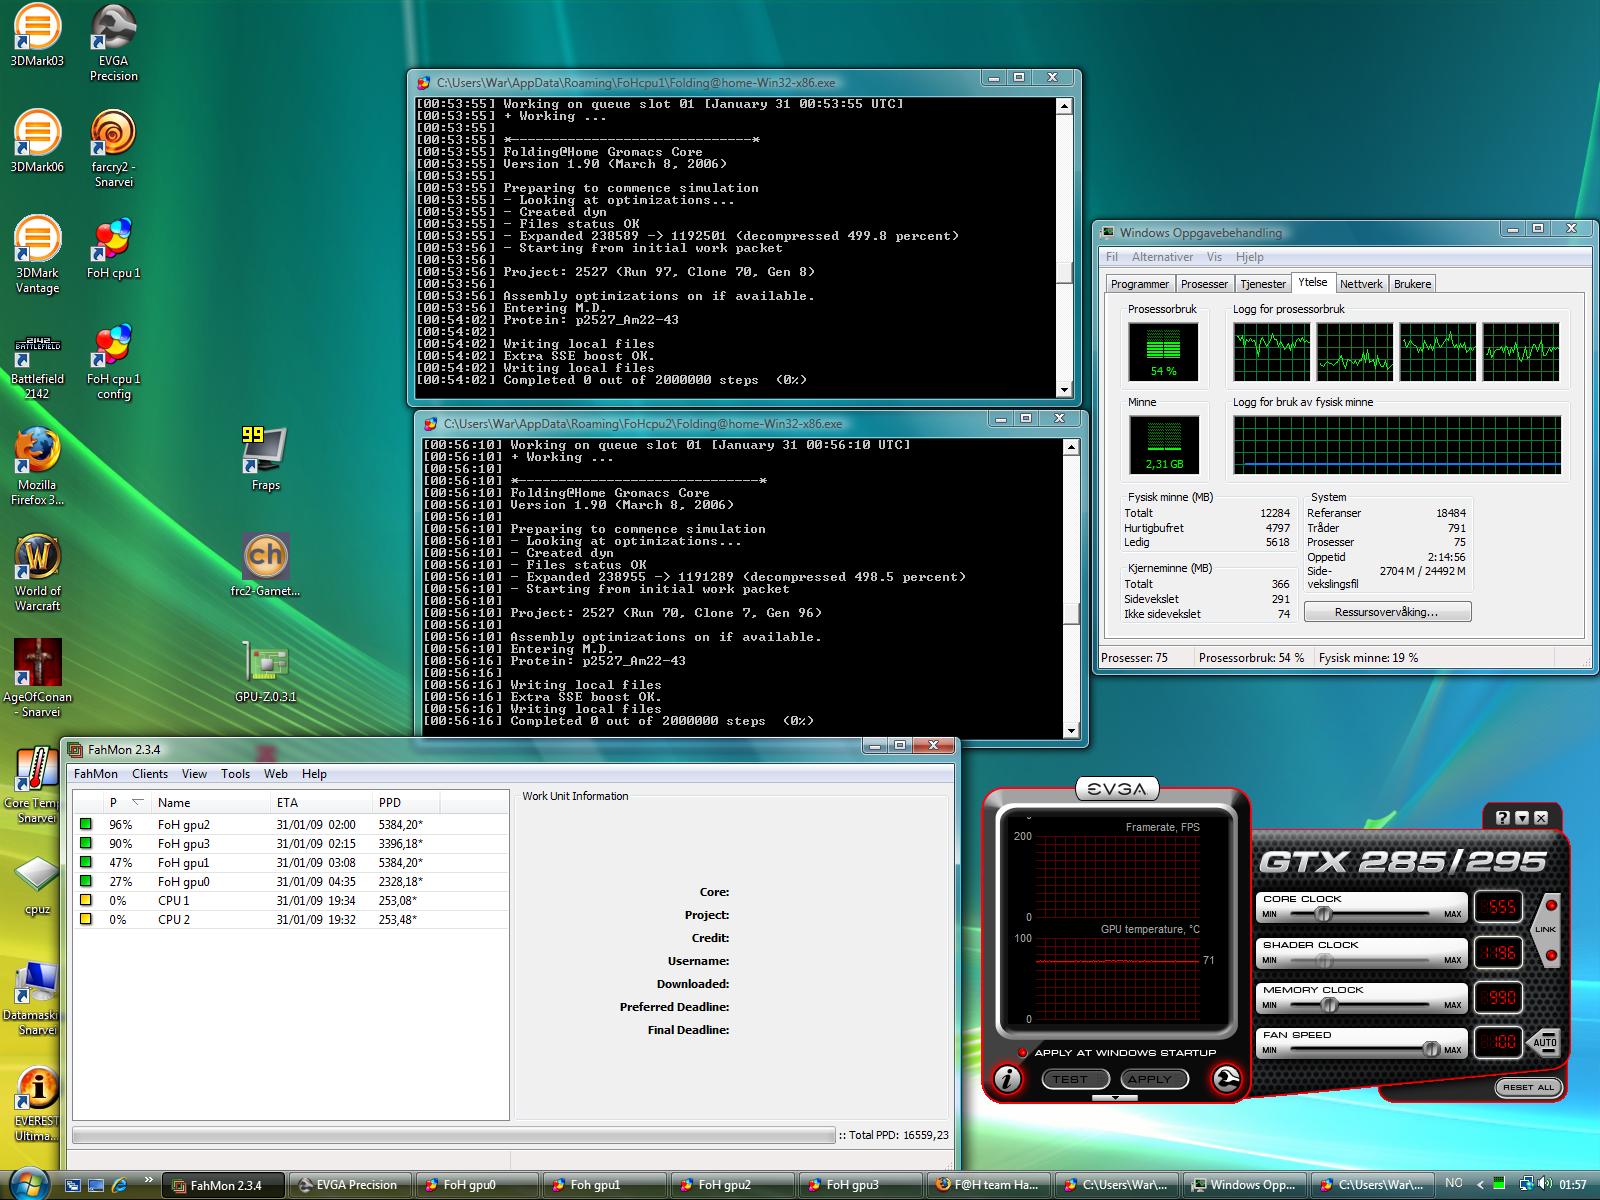Click the Windows Start orb
The image size is (1600, 1200).
tap(27, 1184)
